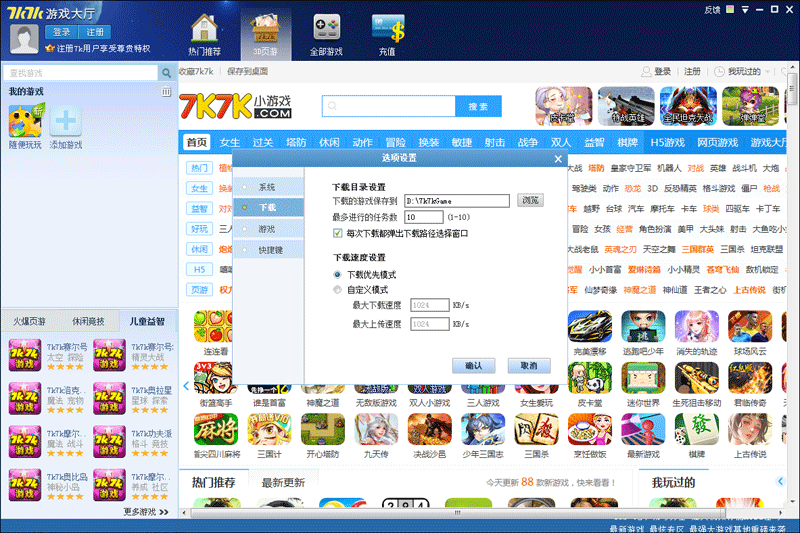The width and height of the screenshot is (800, 533).
Task: Select H5游戏 in the nav bar
Action: click(x=667, y=142)
